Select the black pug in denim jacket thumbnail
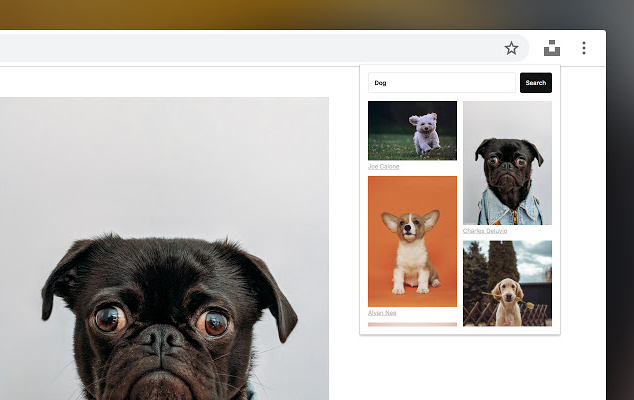Screen dimensions: 634x400 tap(507, 163)
